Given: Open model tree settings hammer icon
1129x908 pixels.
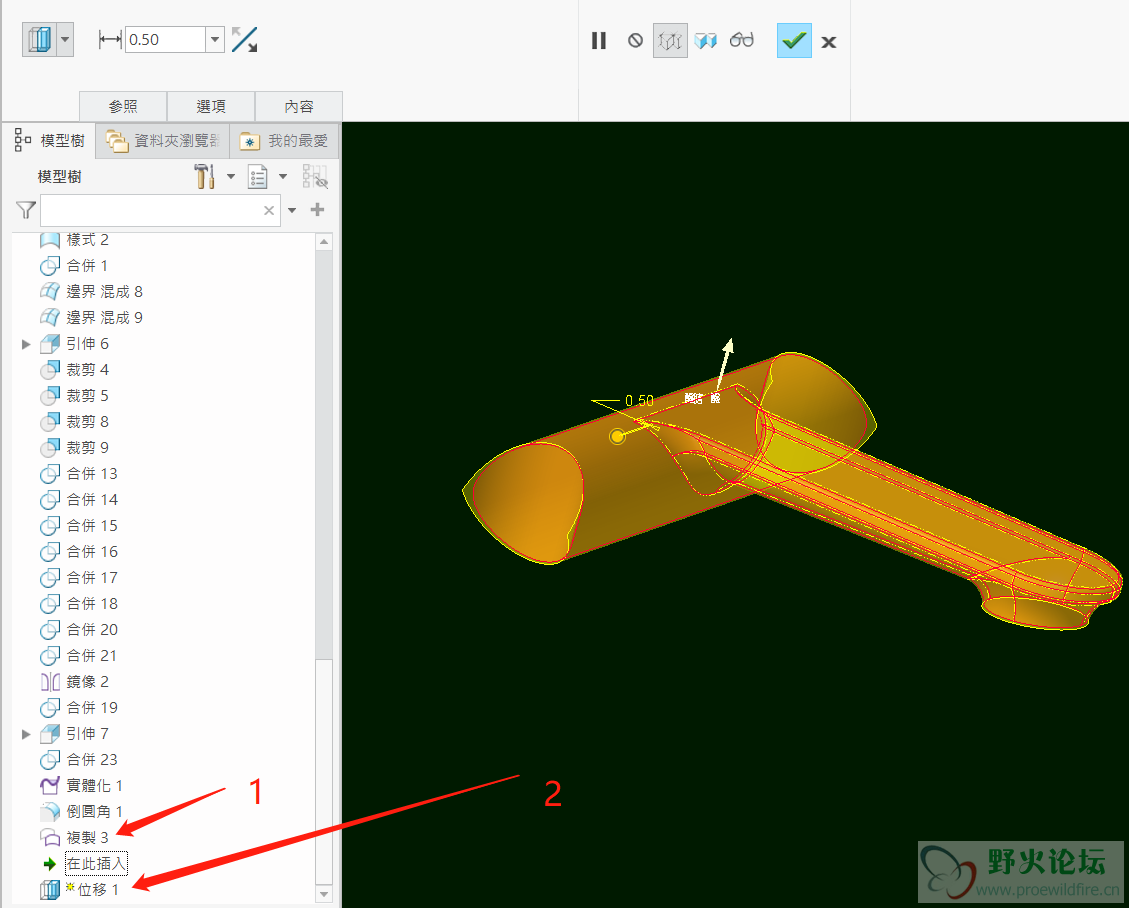Looking at the screenshot, I should (205, 177).
